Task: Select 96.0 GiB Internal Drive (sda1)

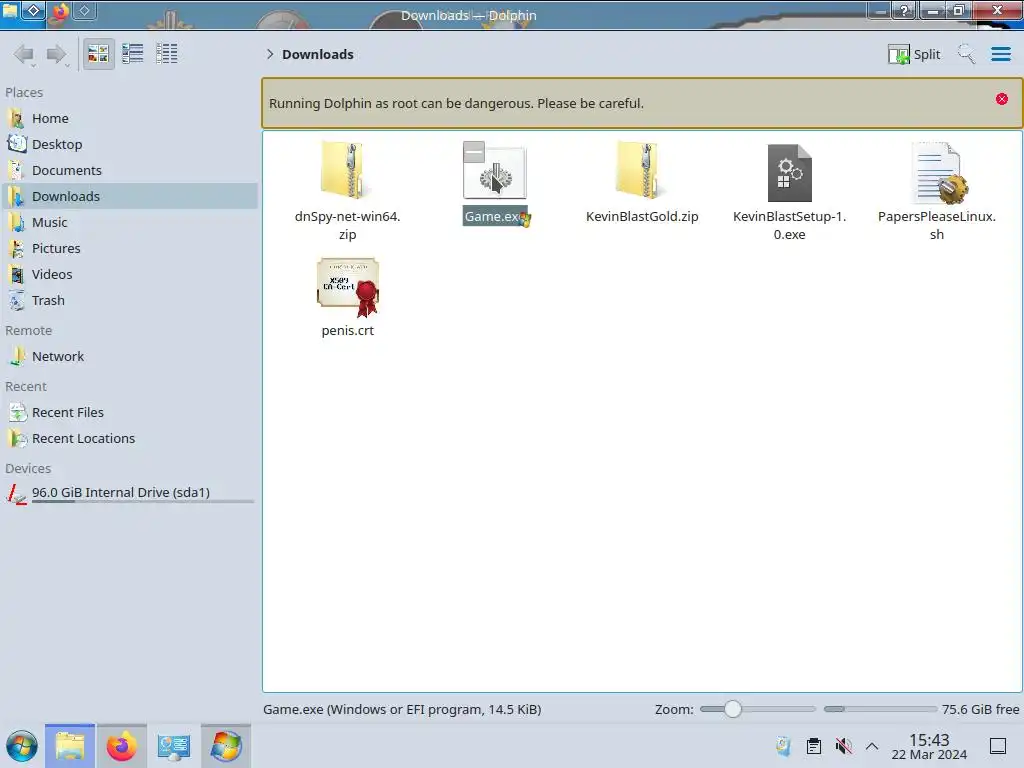Action: 131,493
